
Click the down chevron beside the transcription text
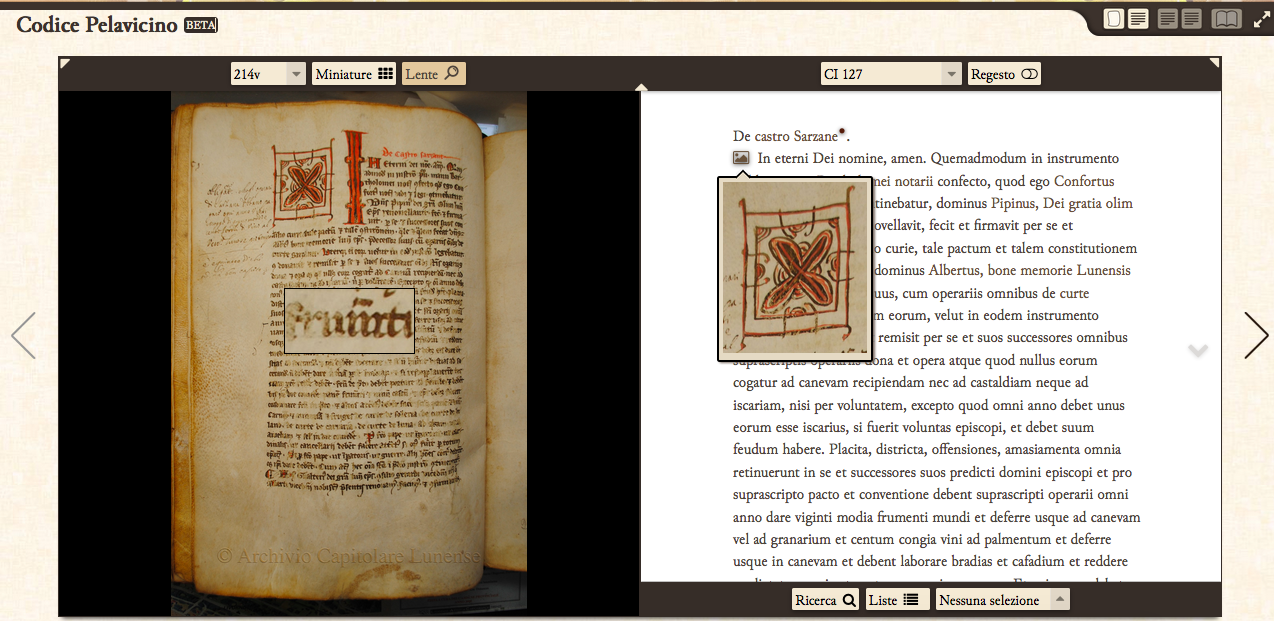click(1198, 350)
